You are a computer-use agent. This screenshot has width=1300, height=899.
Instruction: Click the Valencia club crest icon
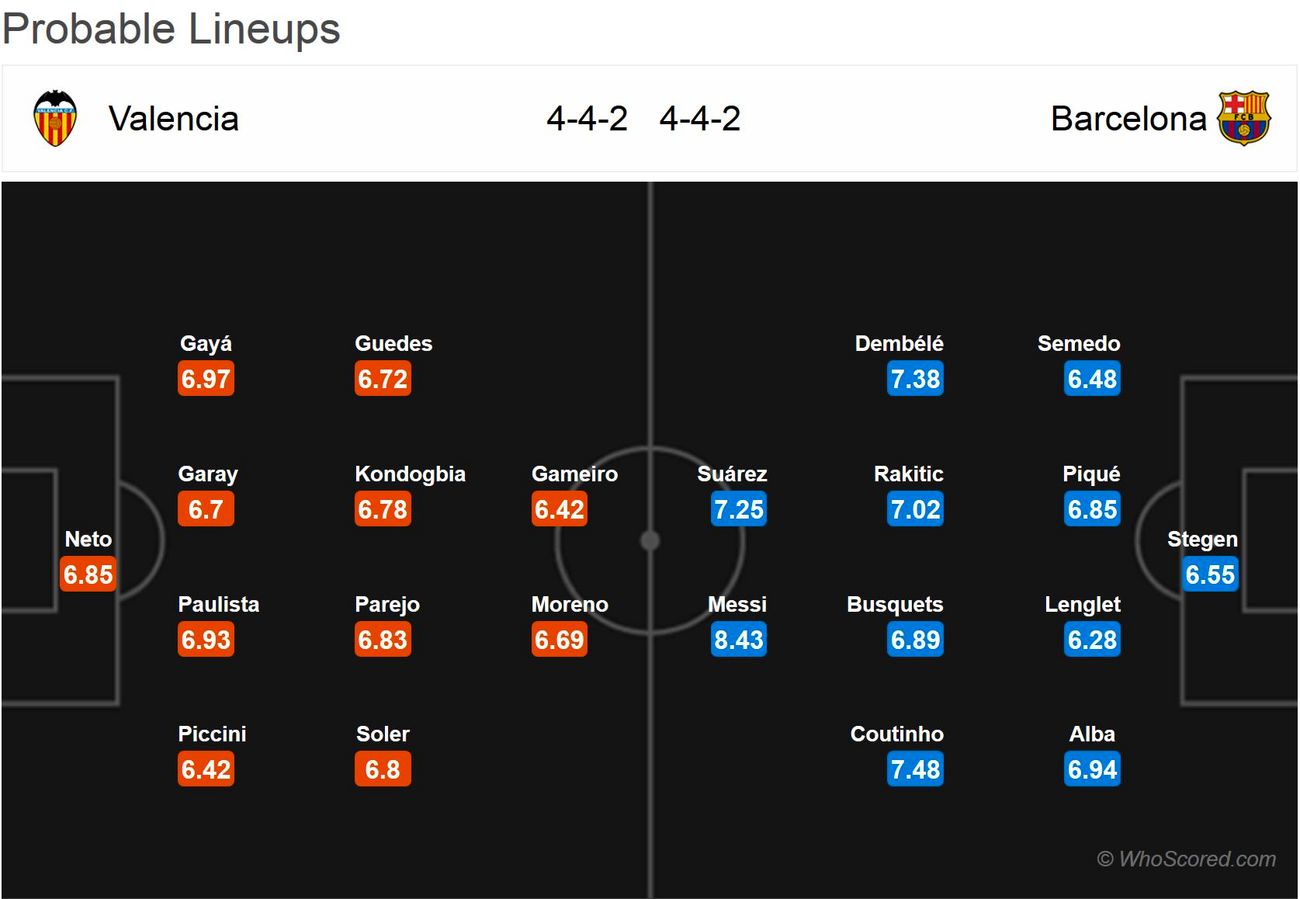tap(55, 119)
